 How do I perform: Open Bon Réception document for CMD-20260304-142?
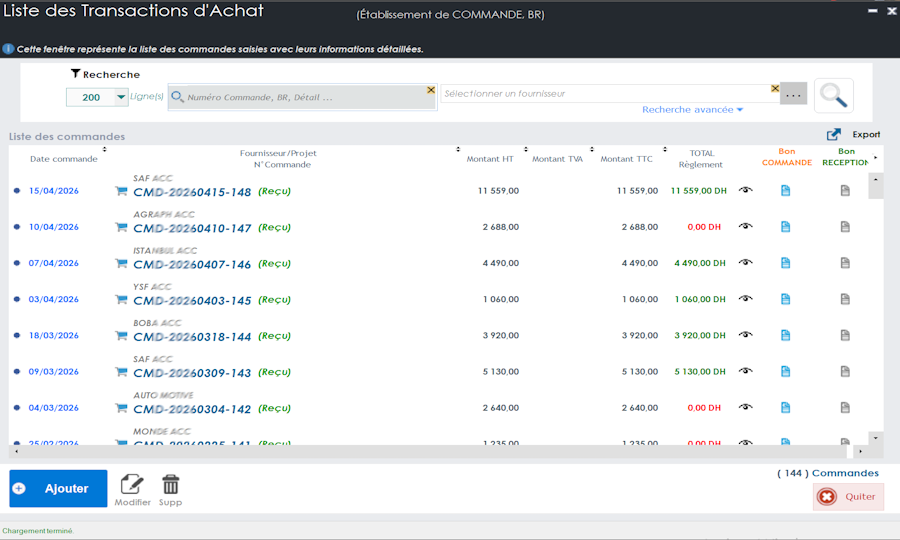tap(845, 407)
